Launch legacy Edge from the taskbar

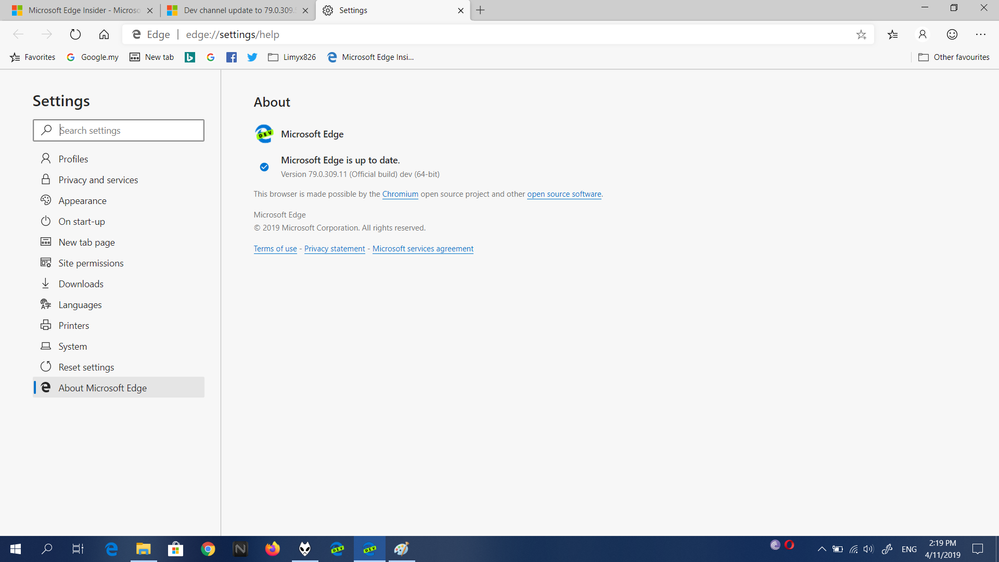(111, 549)
